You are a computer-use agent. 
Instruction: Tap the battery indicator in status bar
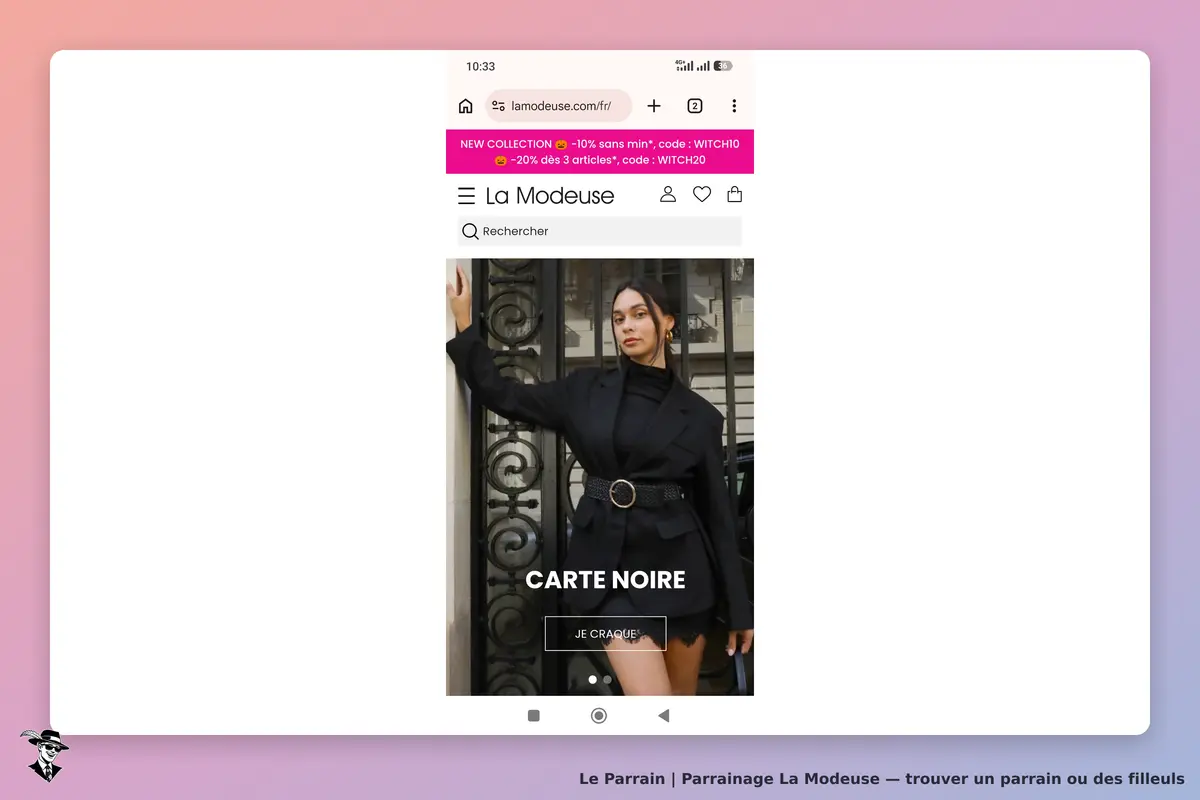723,66
